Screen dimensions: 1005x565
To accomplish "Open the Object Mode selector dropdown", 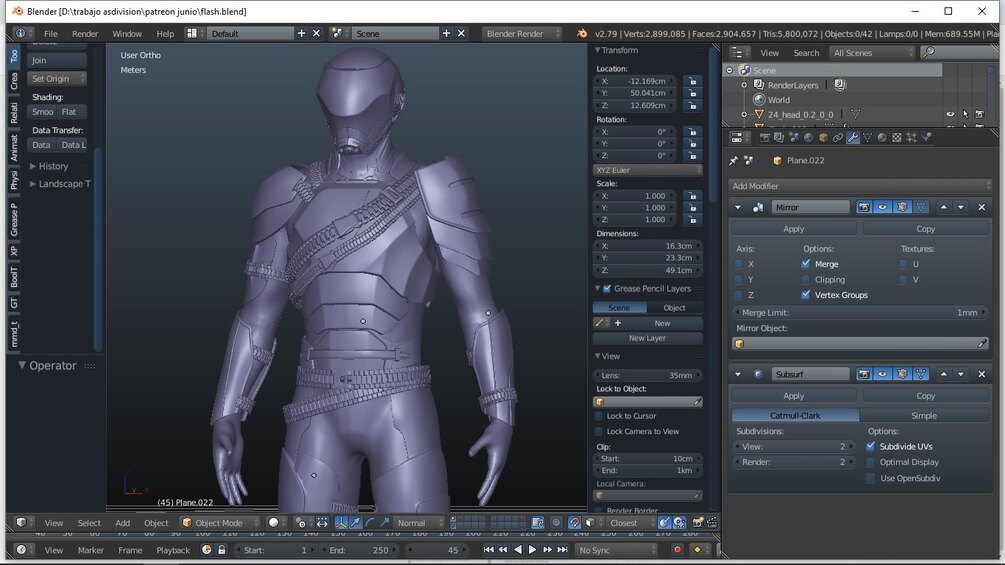I will pos(221,523).
